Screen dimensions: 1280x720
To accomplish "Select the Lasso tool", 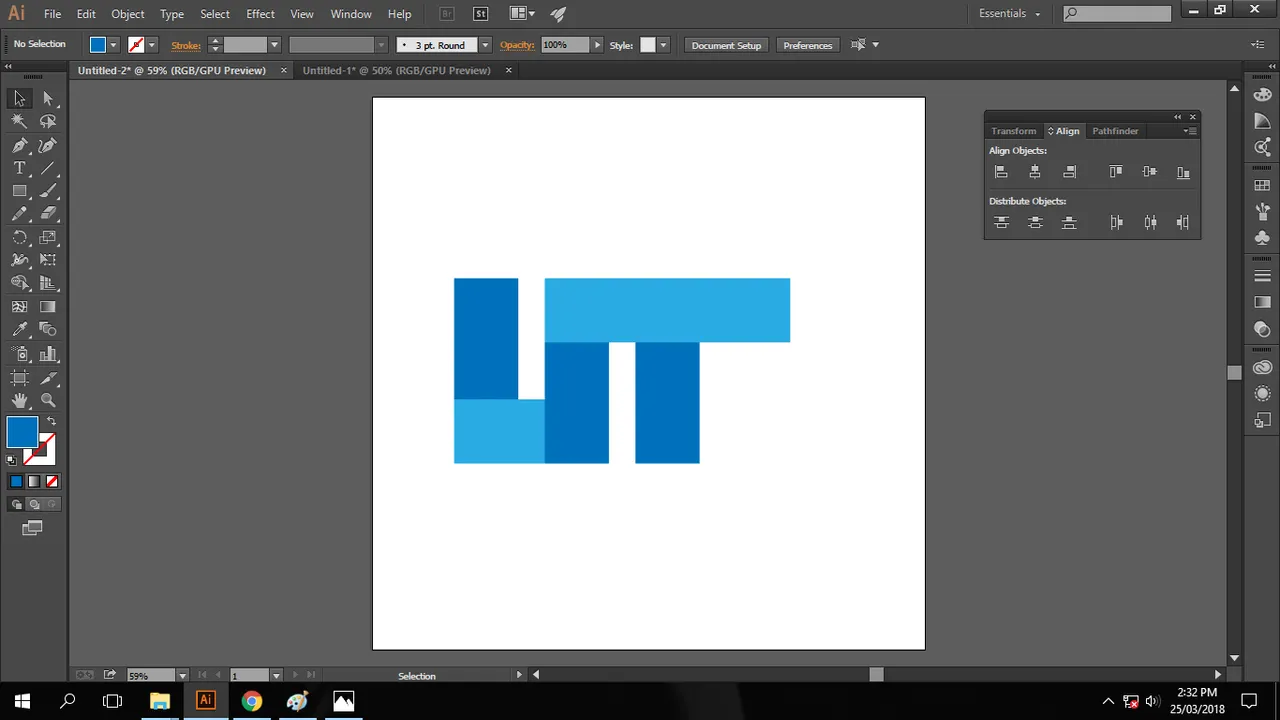I will click(48, 121).
